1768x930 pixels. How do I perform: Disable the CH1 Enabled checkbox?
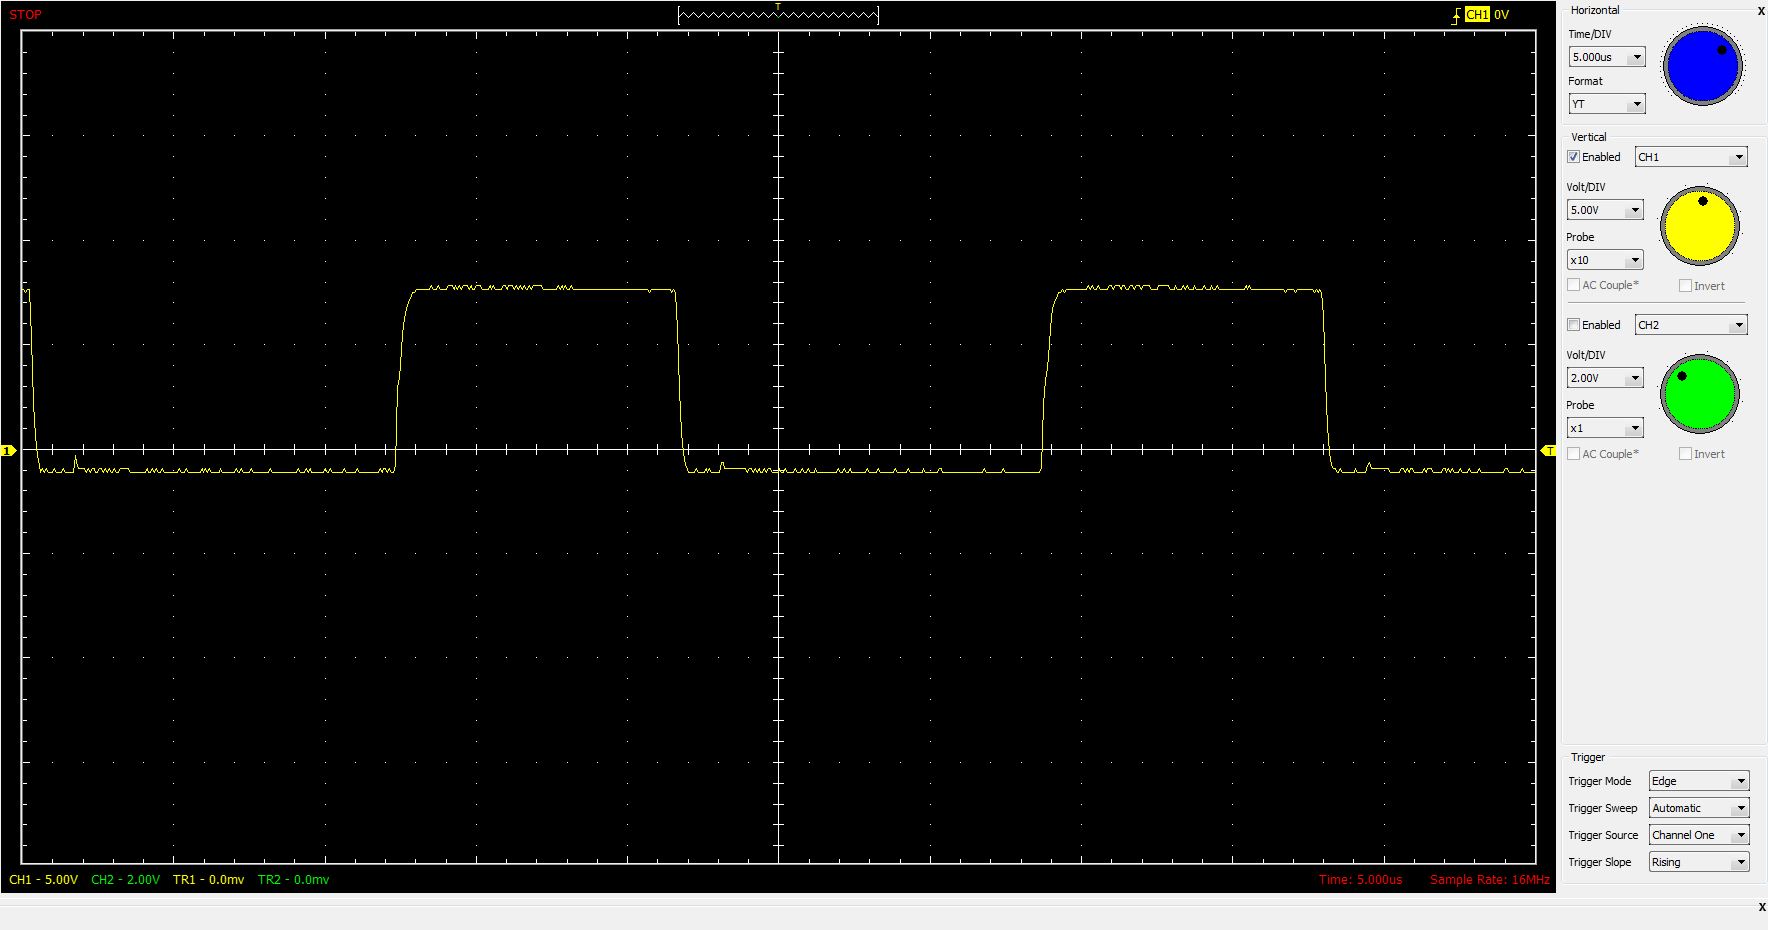(x=1573, y=157)
